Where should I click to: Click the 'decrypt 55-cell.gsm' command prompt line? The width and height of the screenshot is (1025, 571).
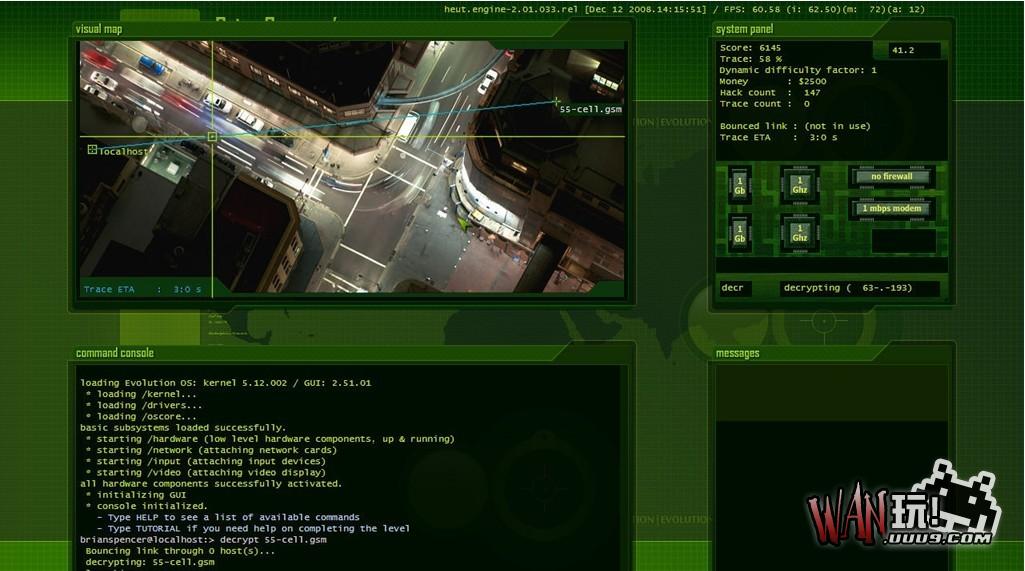click(203, 540)
